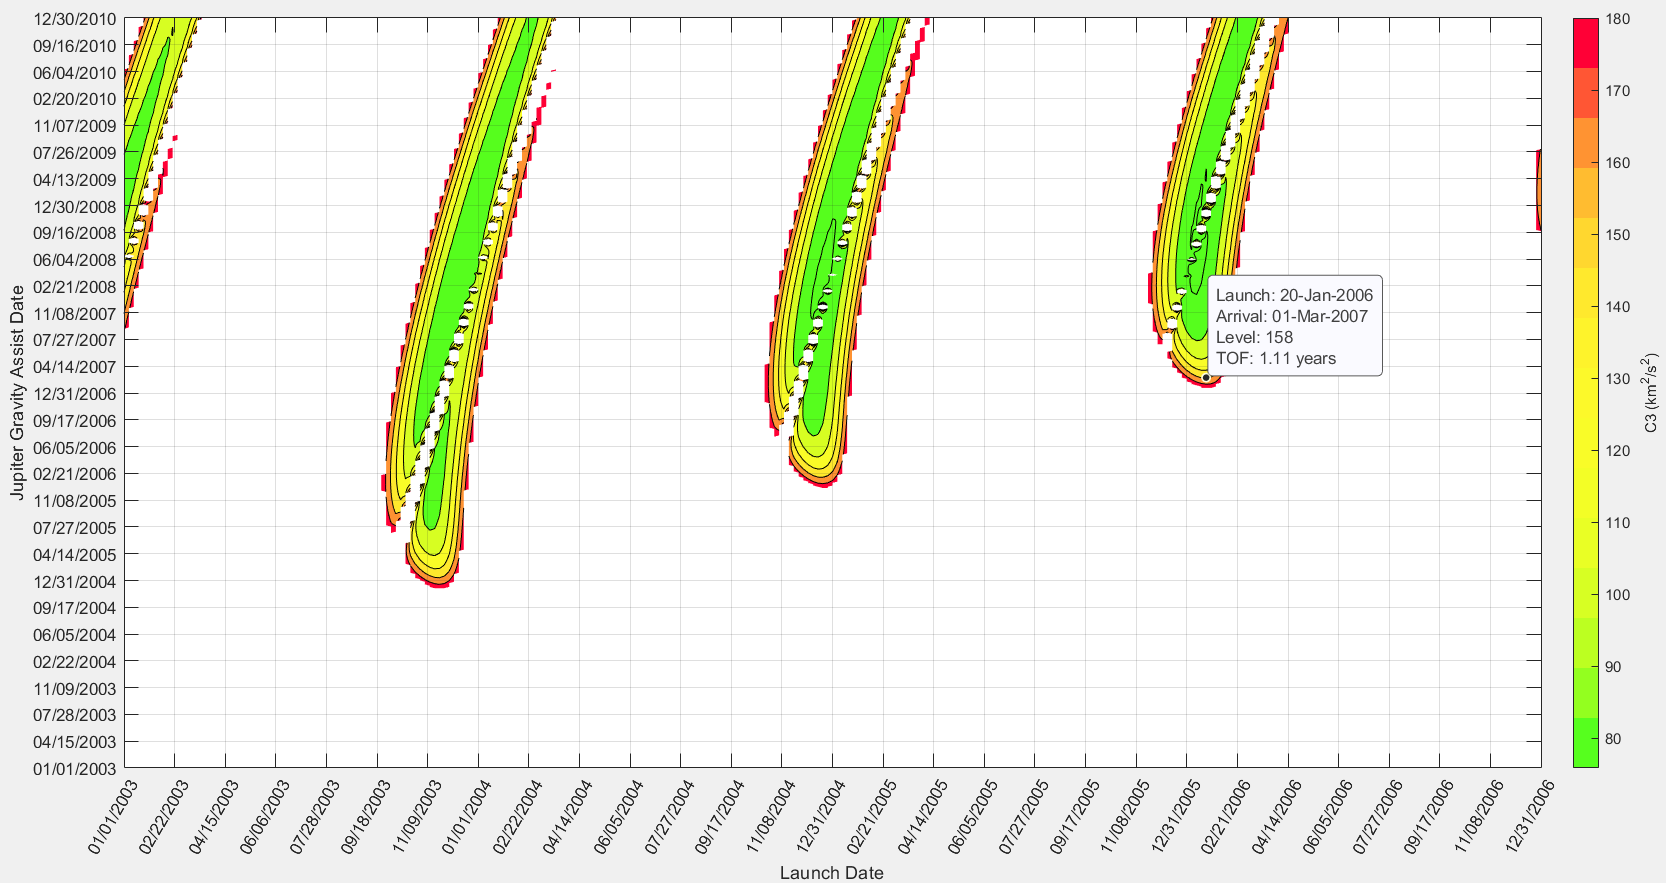Click y-axis tick label 07/28/2003
The width and height of the screenshot is (1666, 883).
(75, 715)
